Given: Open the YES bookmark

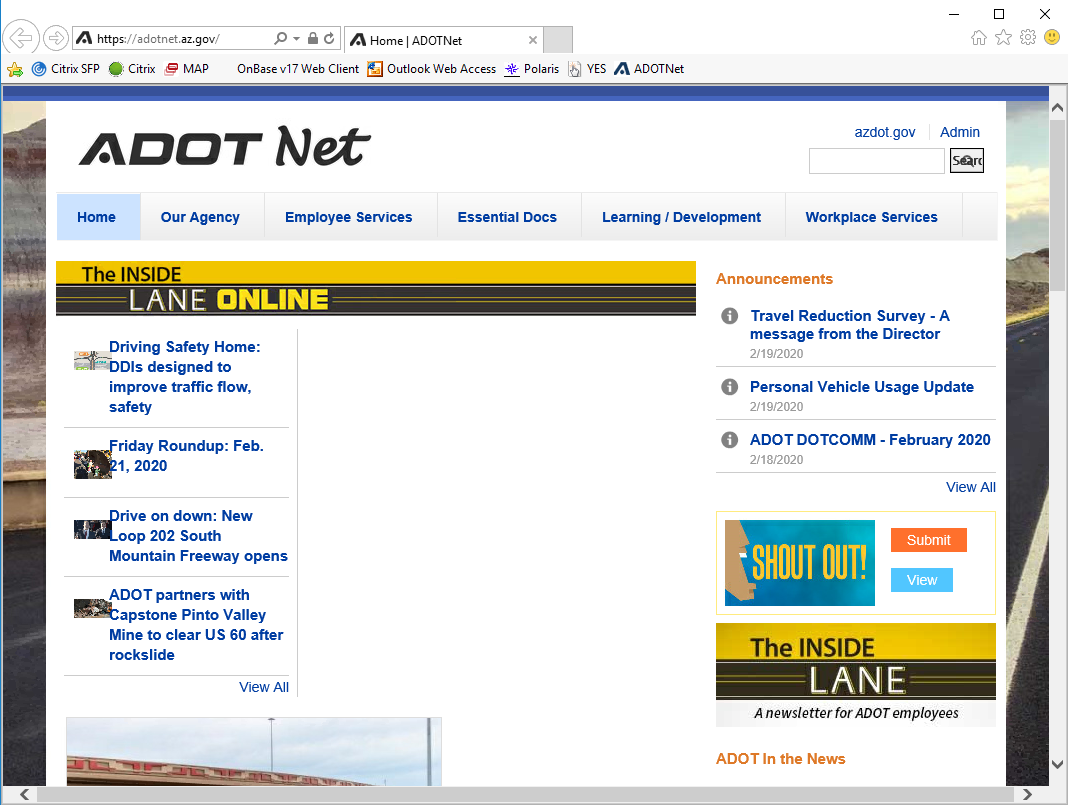Looking at the screenshot, I should pos(587,69).
